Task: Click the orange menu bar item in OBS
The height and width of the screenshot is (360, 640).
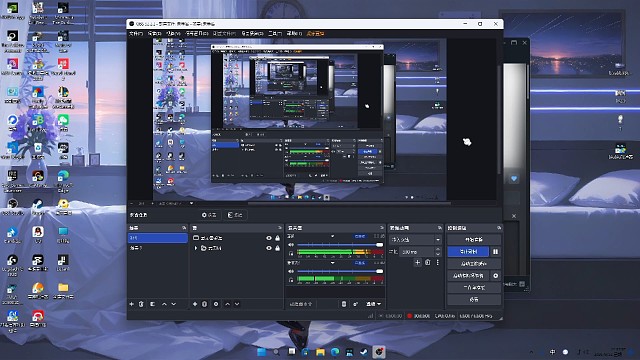Action: point(316,33)
